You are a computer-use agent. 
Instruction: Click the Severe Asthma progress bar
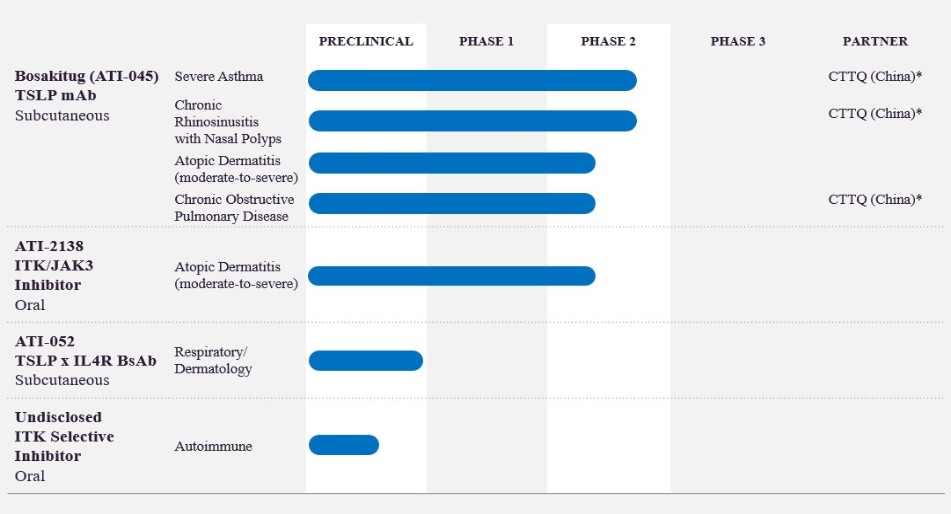[472, 80]
